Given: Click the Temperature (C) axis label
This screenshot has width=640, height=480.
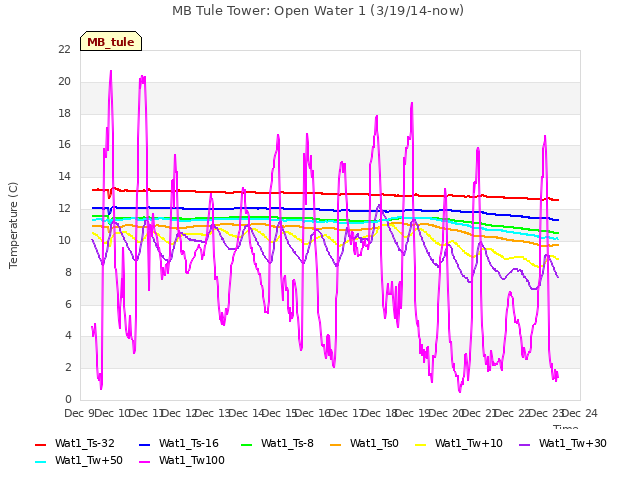Looking at the screenshot, I should (x=13, y=225).
